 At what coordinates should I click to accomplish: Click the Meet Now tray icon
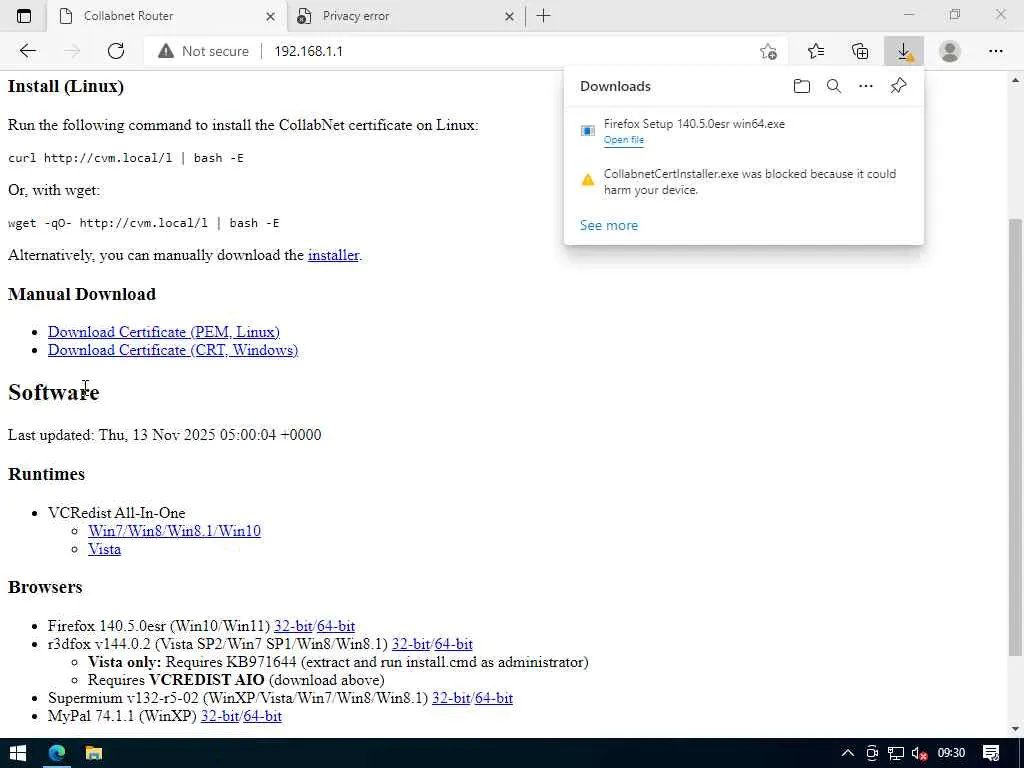pyautogui.click(x=872, y=753)
